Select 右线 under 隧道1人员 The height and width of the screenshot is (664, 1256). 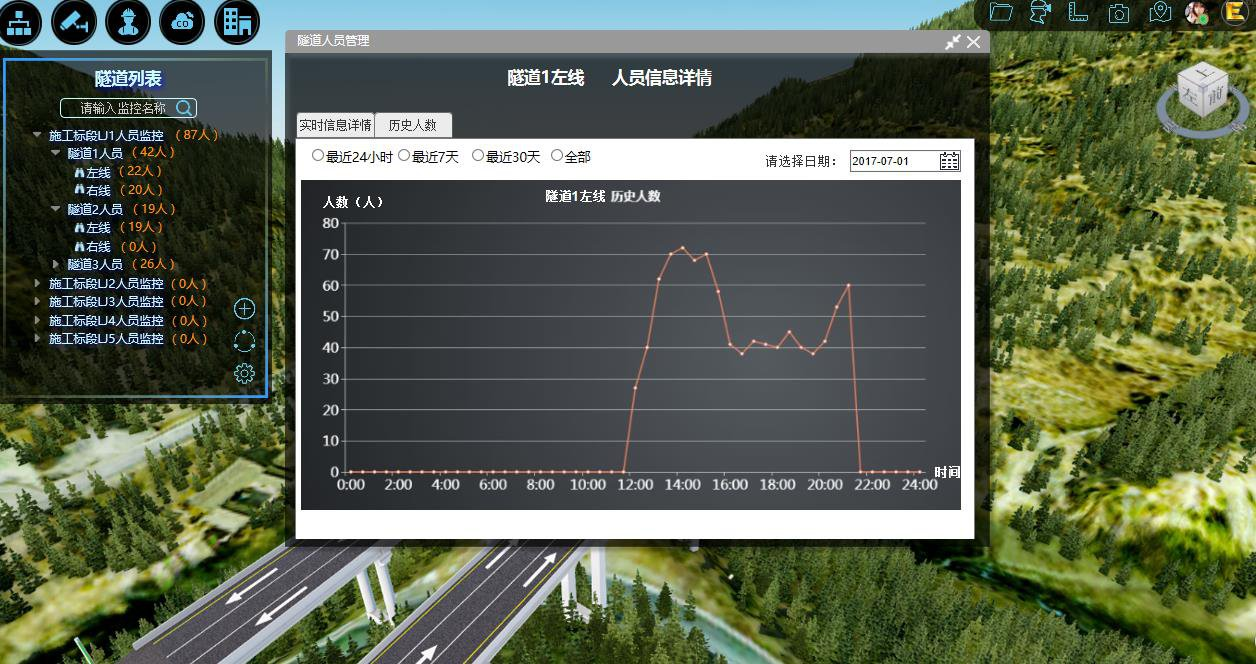98,190
